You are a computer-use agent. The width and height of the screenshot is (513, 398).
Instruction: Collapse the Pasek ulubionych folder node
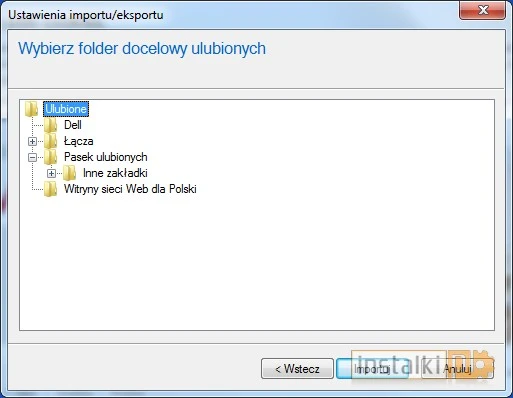tap(32, 157)
